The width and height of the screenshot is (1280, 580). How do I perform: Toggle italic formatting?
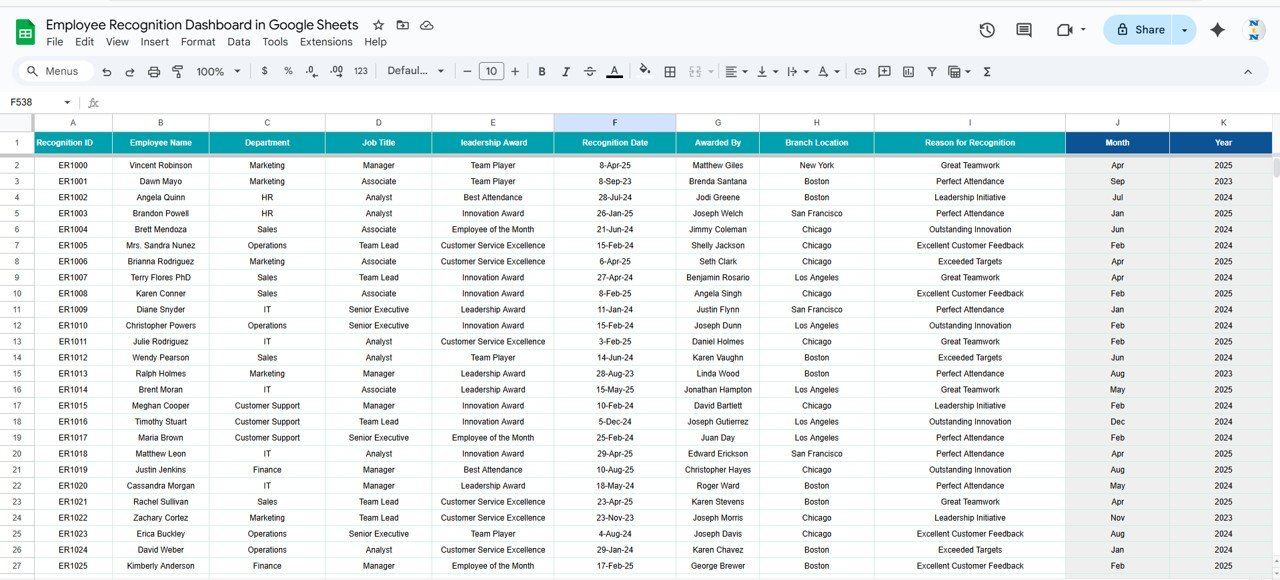[566, 72]
